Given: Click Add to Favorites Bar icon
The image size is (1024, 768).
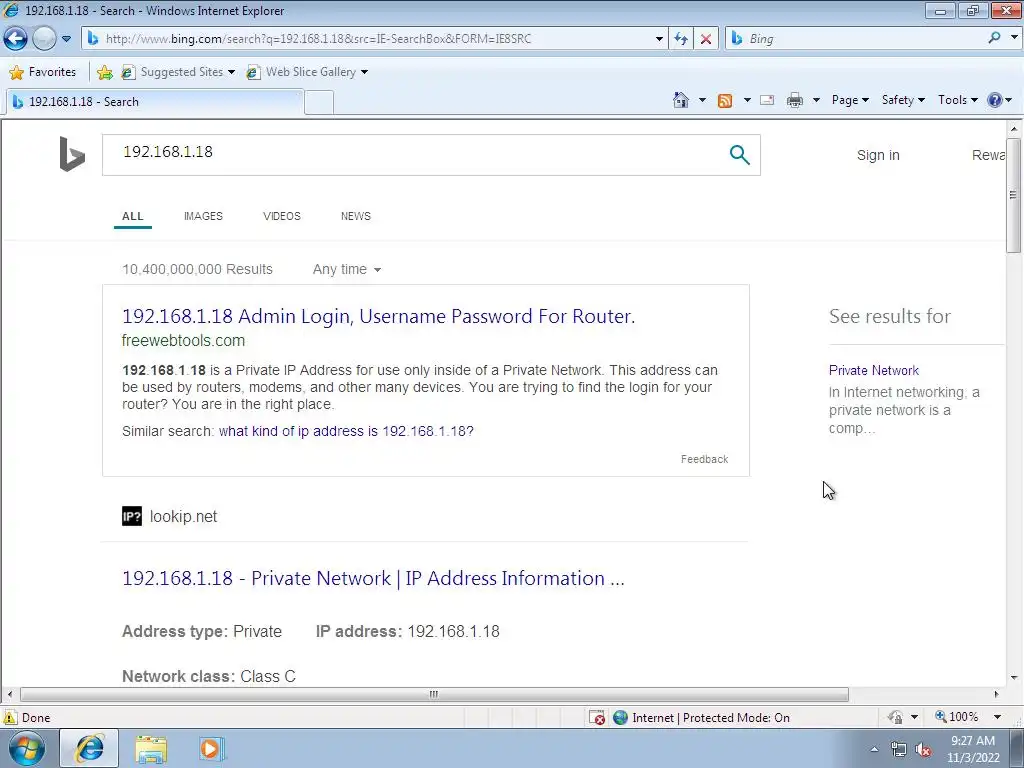Looking at the screenshot, I should click(x=104, y=72).
